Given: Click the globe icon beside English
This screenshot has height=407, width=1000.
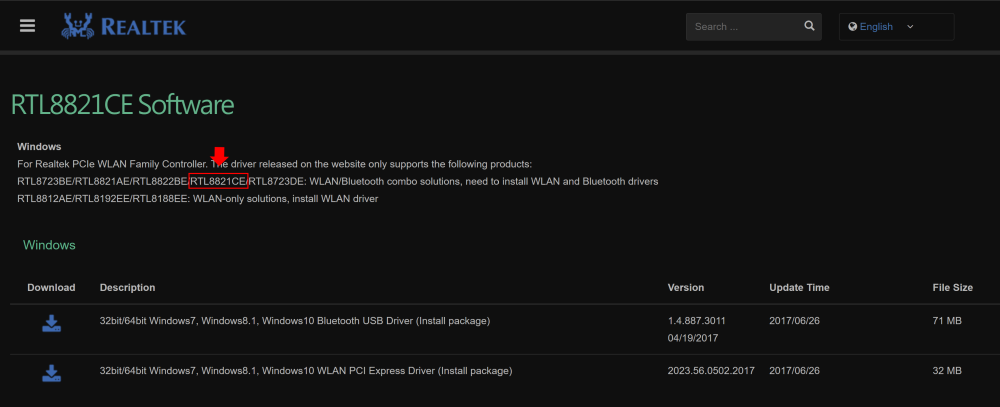Looking at the screenshot, I should point(852,27).
